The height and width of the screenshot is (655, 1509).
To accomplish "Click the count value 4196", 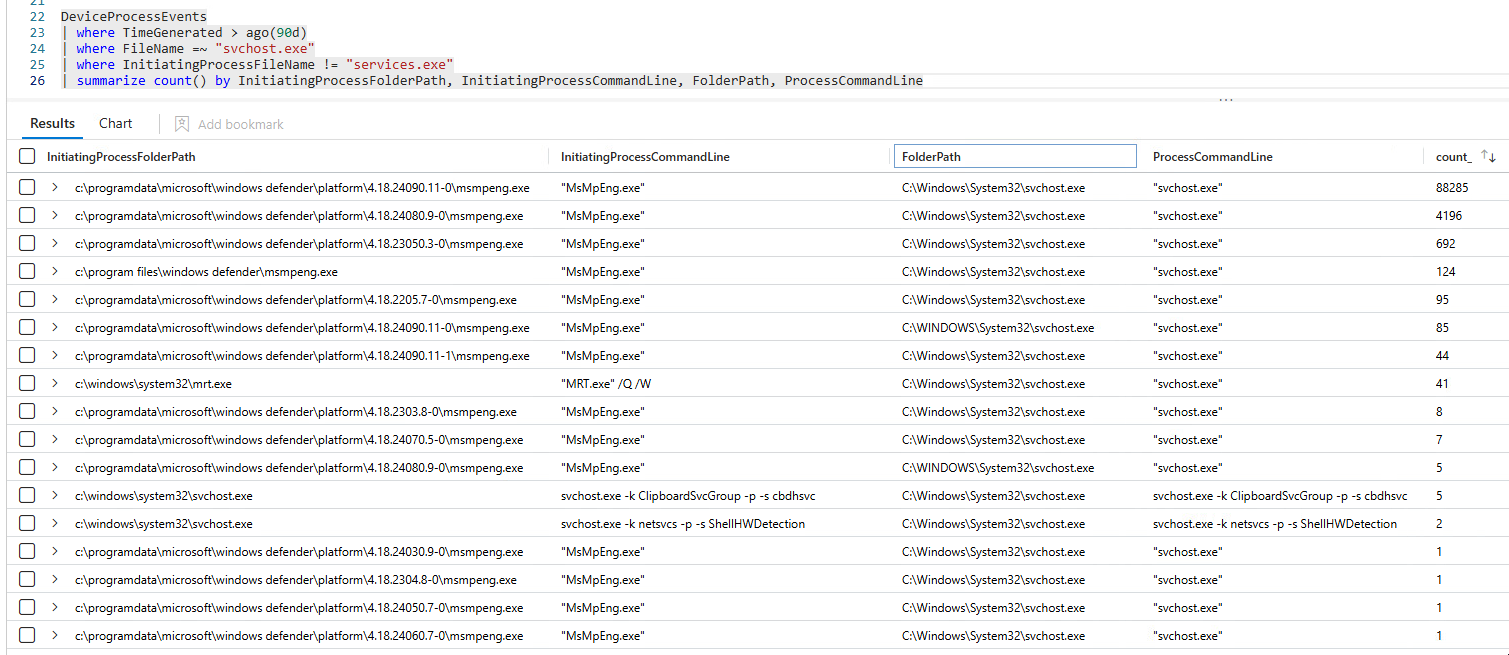I will [x=1449, y=216].
